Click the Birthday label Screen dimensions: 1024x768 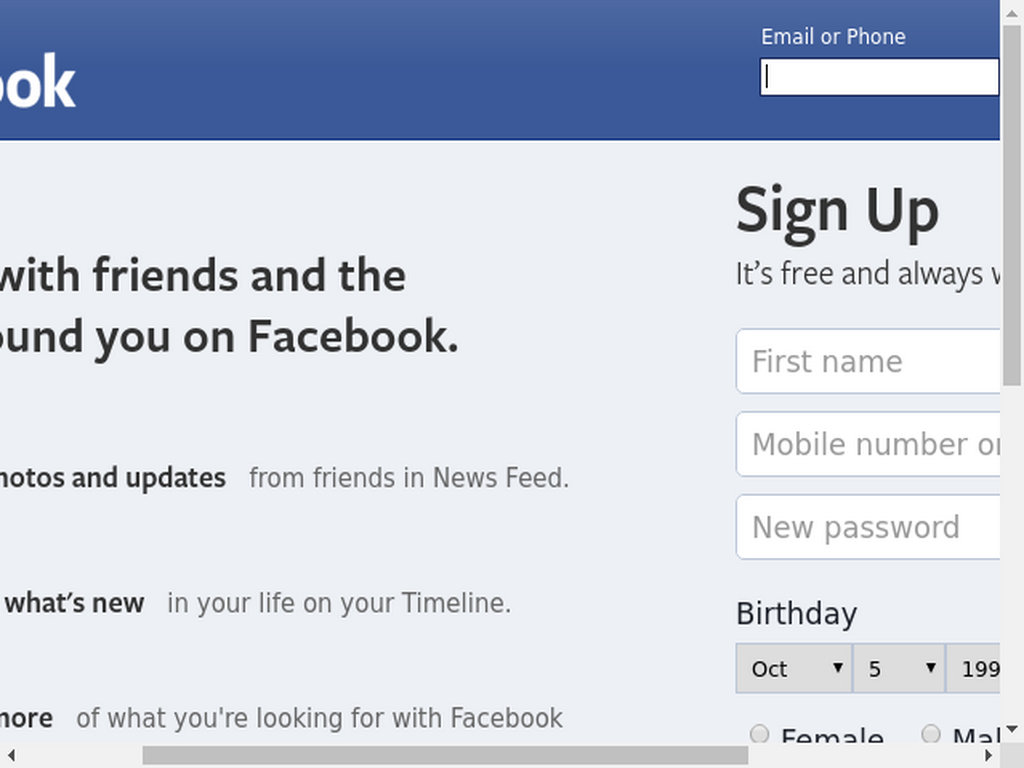tap(797, 614)
